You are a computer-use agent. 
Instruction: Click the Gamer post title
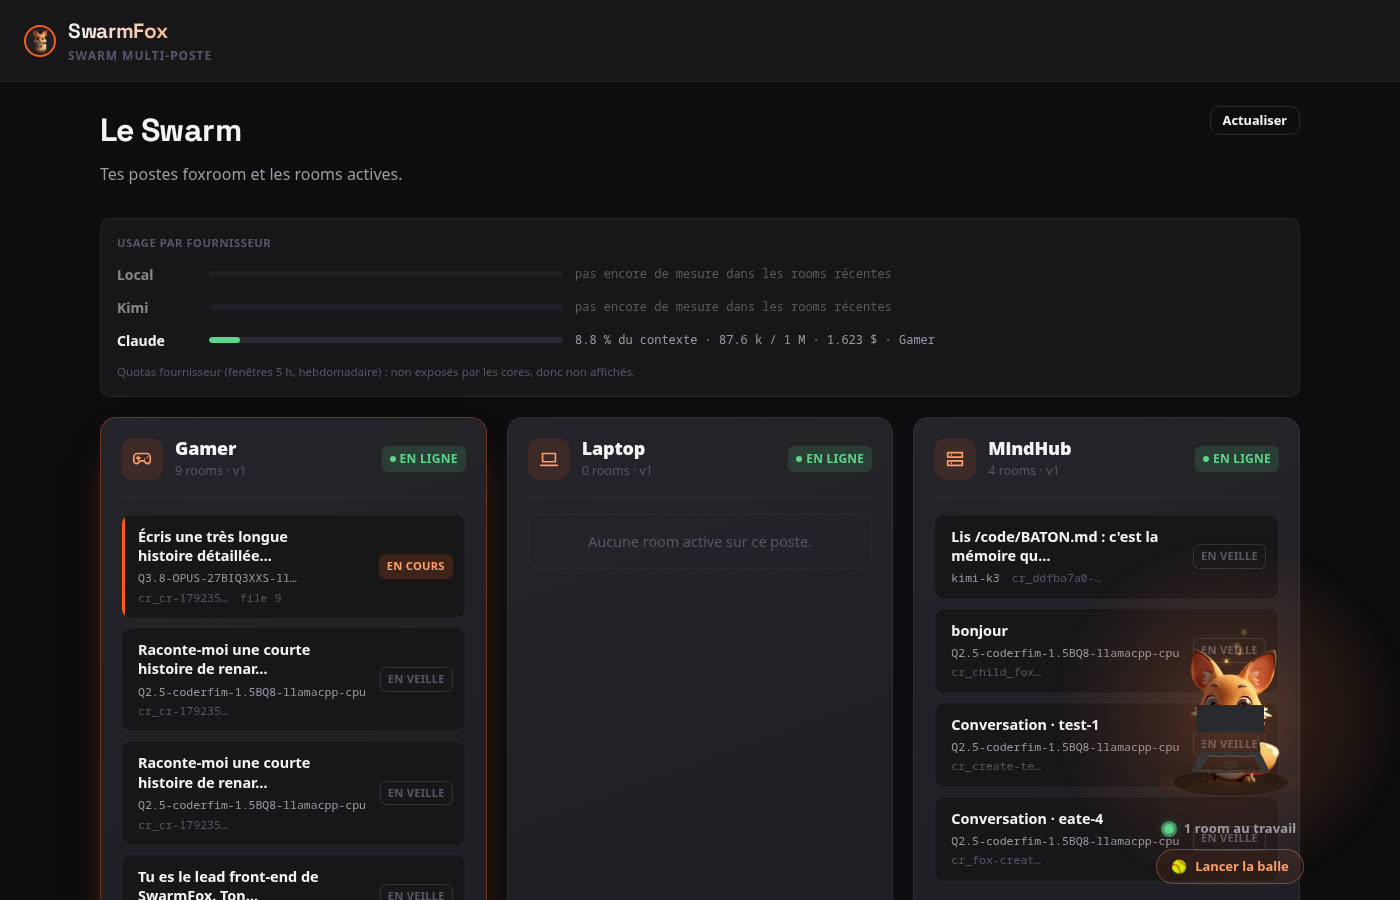[x=206, y=449]
